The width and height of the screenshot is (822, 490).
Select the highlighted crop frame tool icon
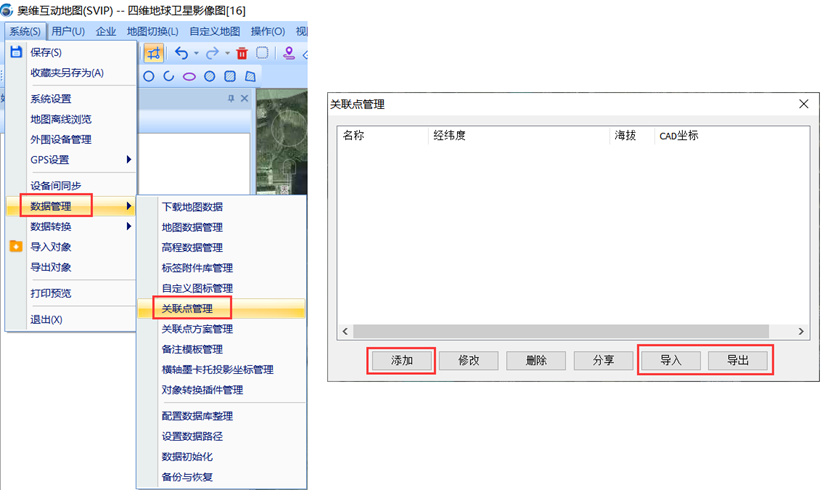(154, 53)
